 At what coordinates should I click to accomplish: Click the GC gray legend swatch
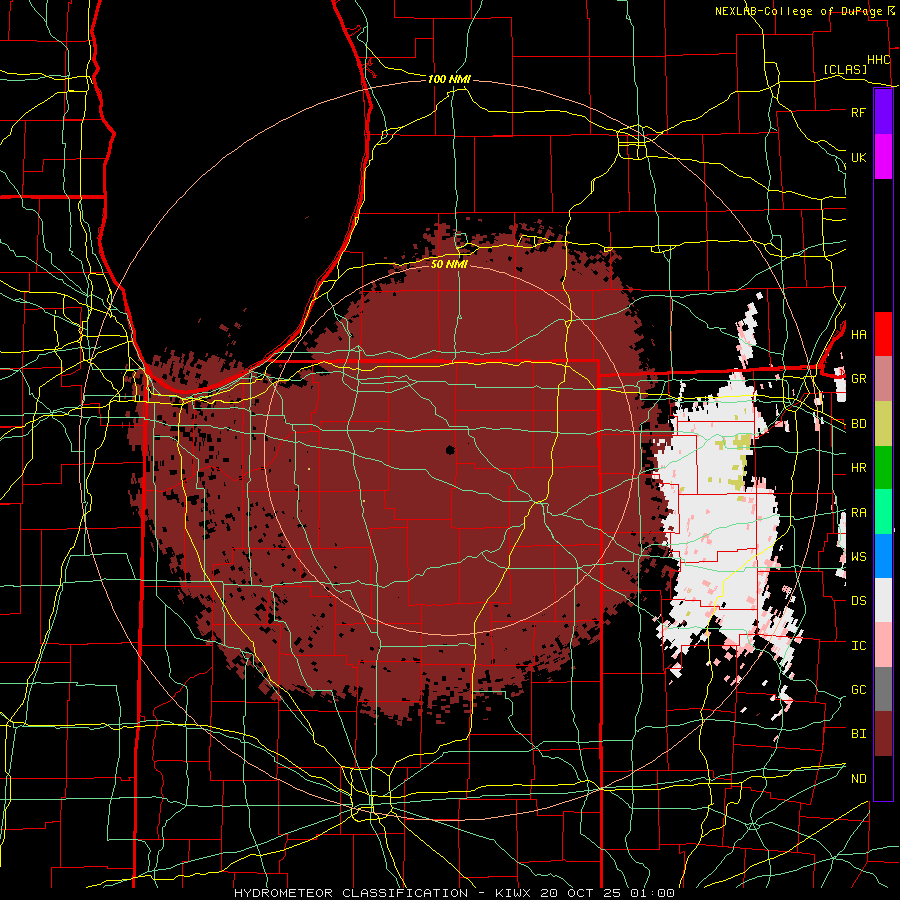click(x=883, y=689)
